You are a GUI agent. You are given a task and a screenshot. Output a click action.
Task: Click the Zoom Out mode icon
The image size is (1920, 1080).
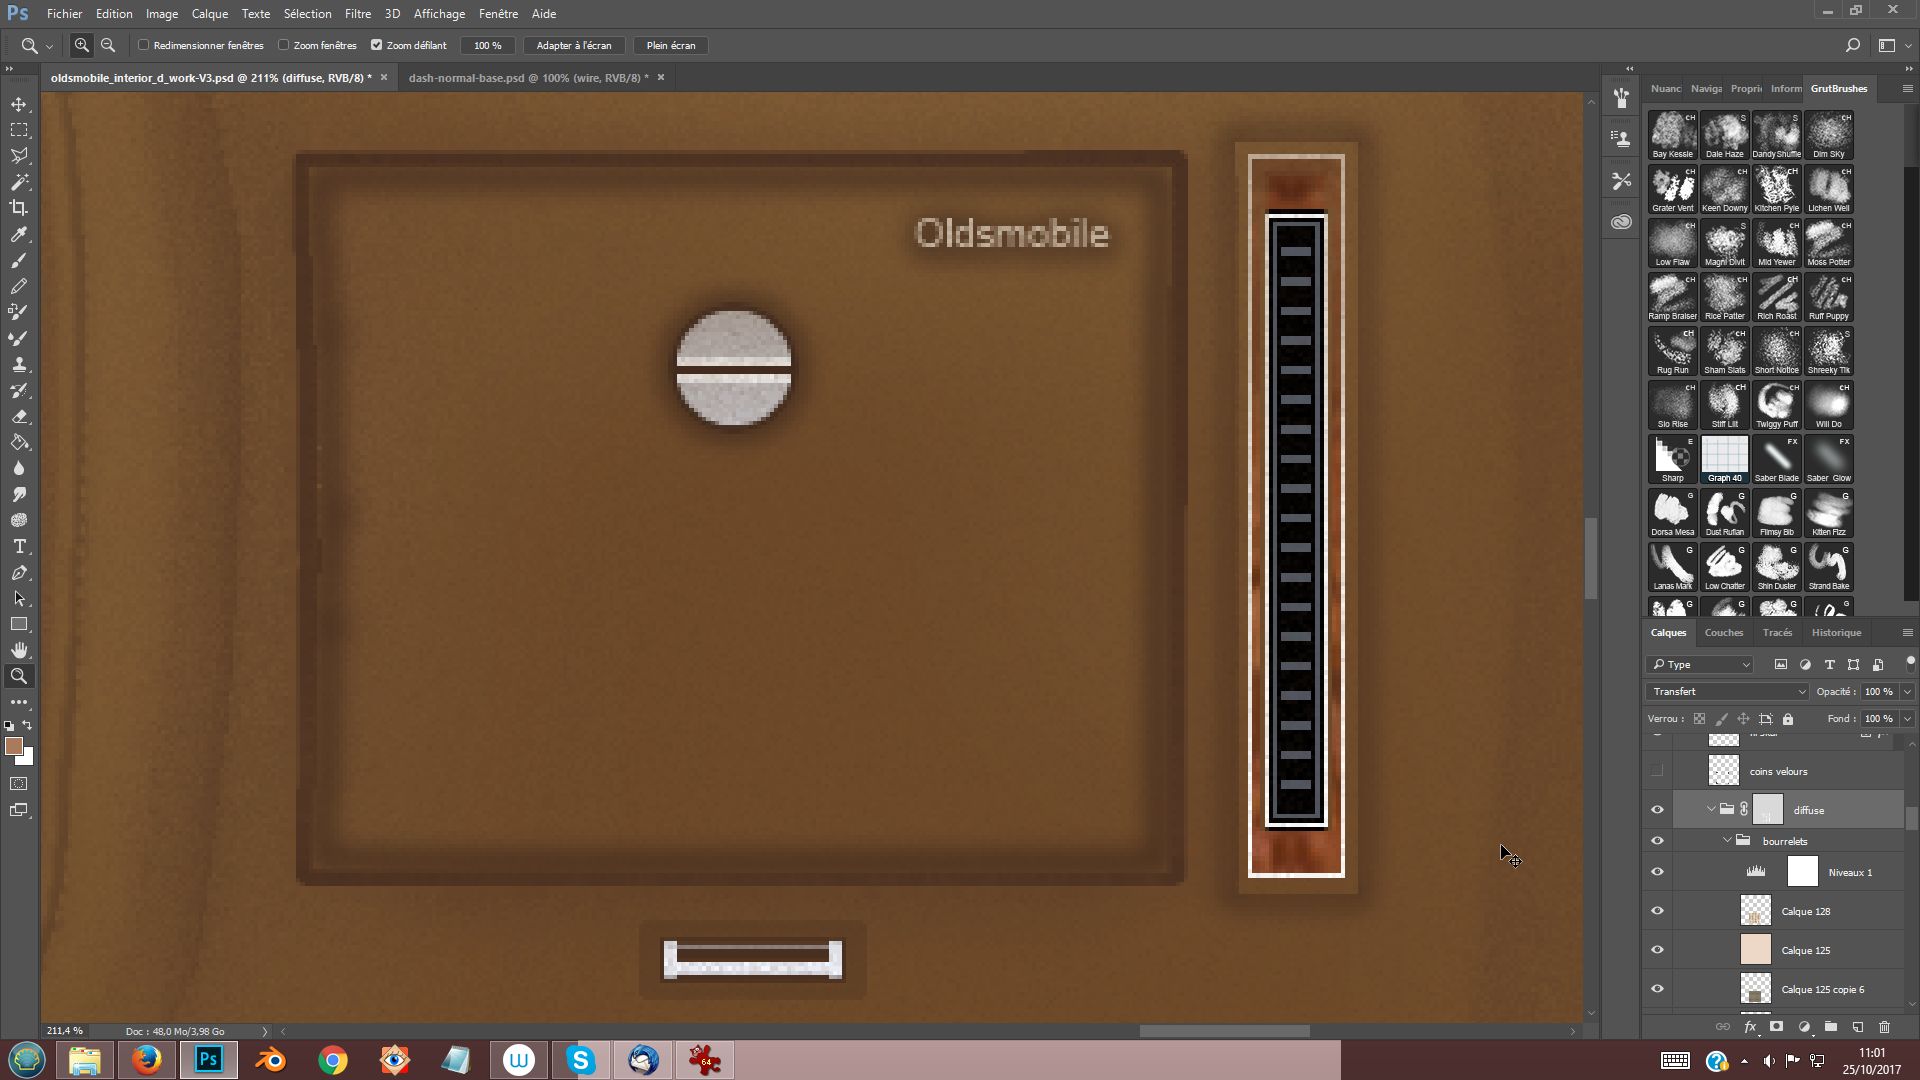pyautogui.click(x=108, y=45)
